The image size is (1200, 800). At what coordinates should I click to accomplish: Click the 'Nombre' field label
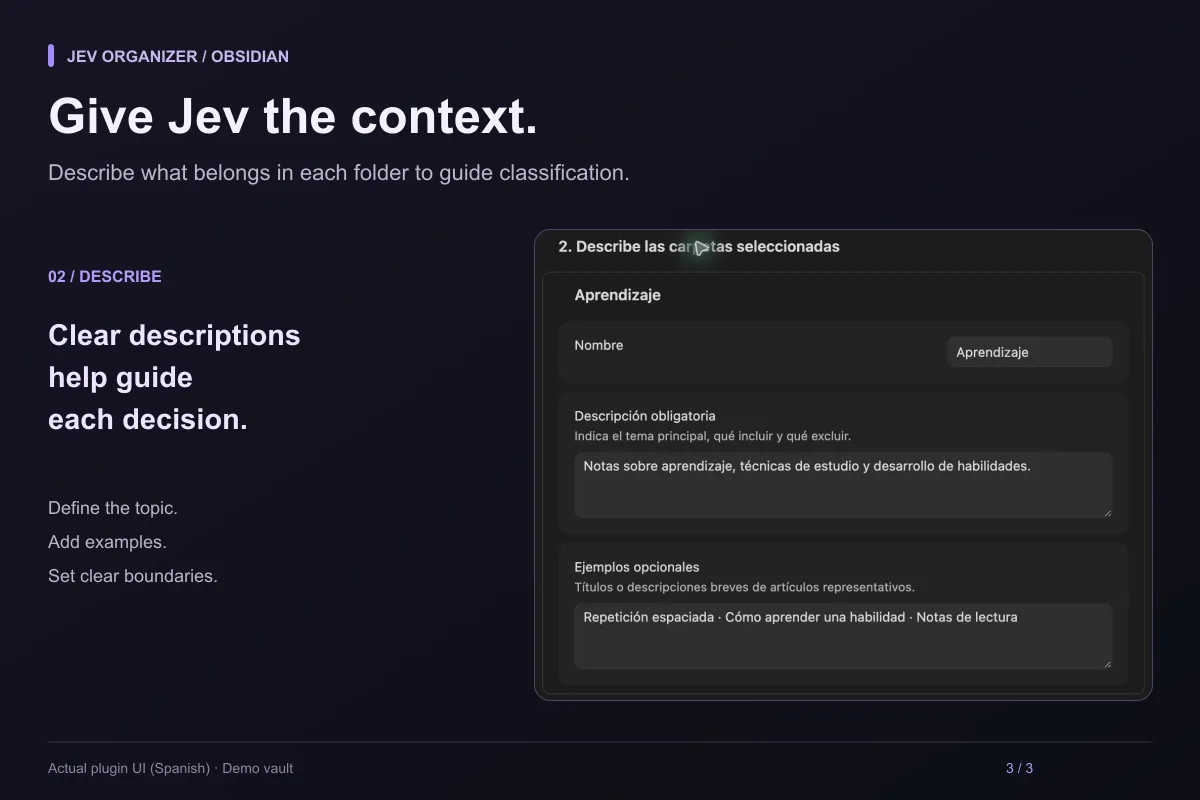(x=599, y=345)
